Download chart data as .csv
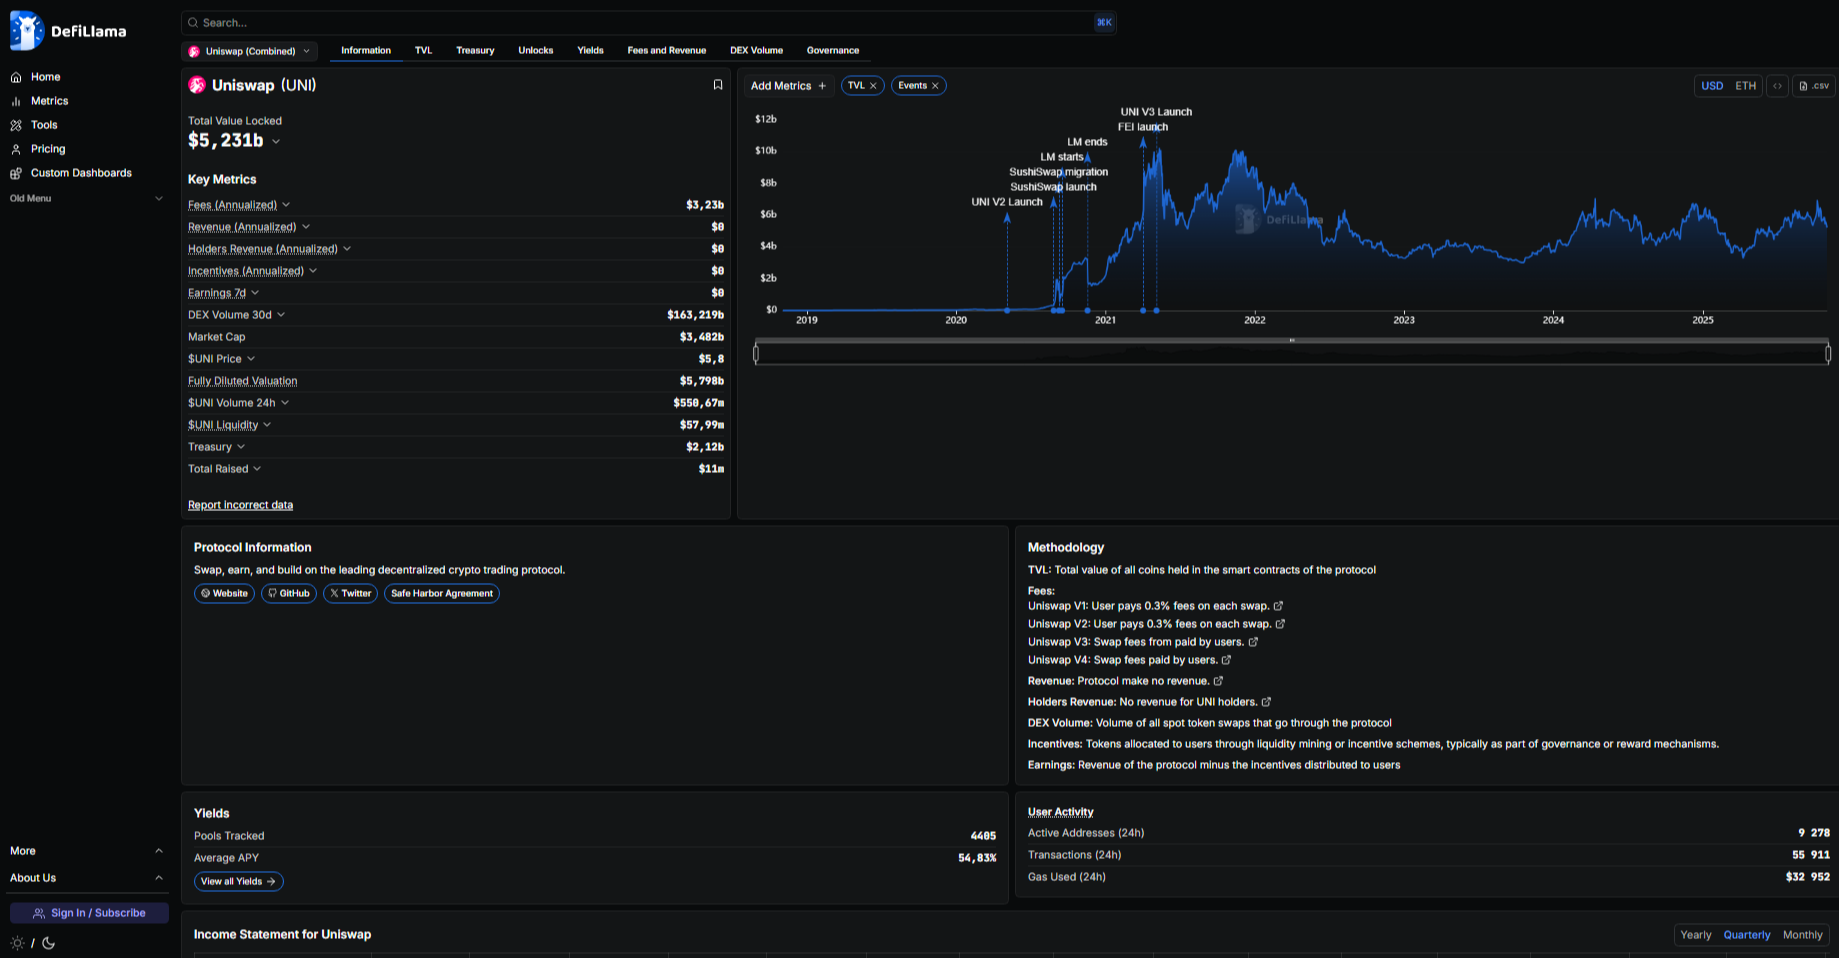 point(1814,86)
